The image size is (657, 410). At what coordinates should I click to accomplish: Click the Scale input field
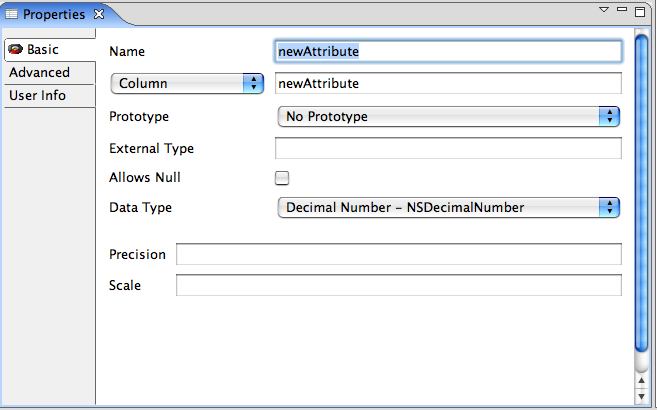(398, 285)
